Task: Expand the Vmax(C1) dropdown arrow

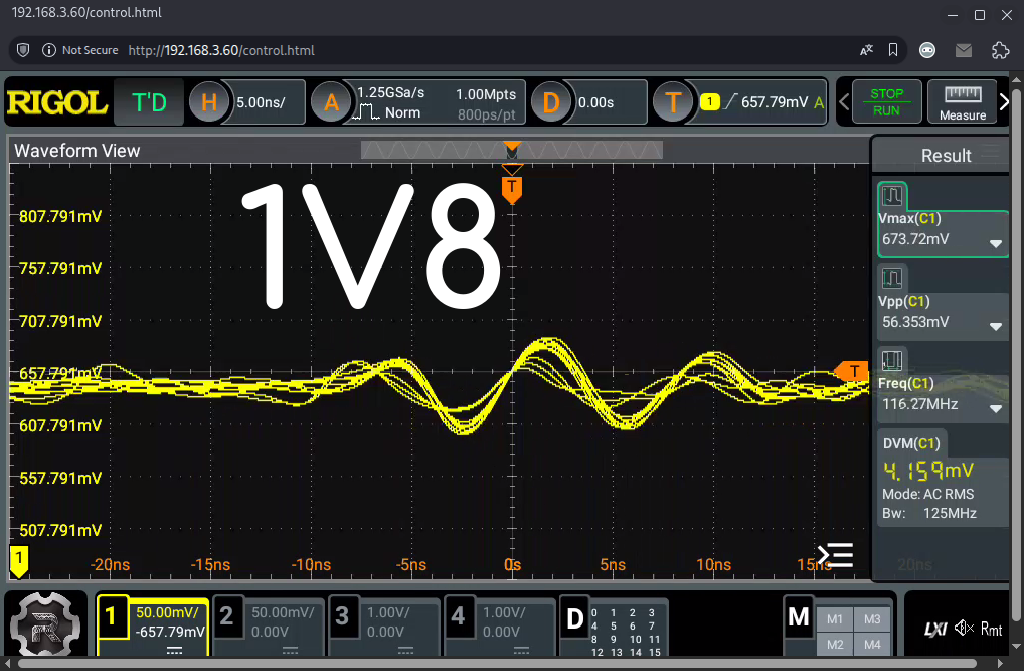Action: [995, 244]
